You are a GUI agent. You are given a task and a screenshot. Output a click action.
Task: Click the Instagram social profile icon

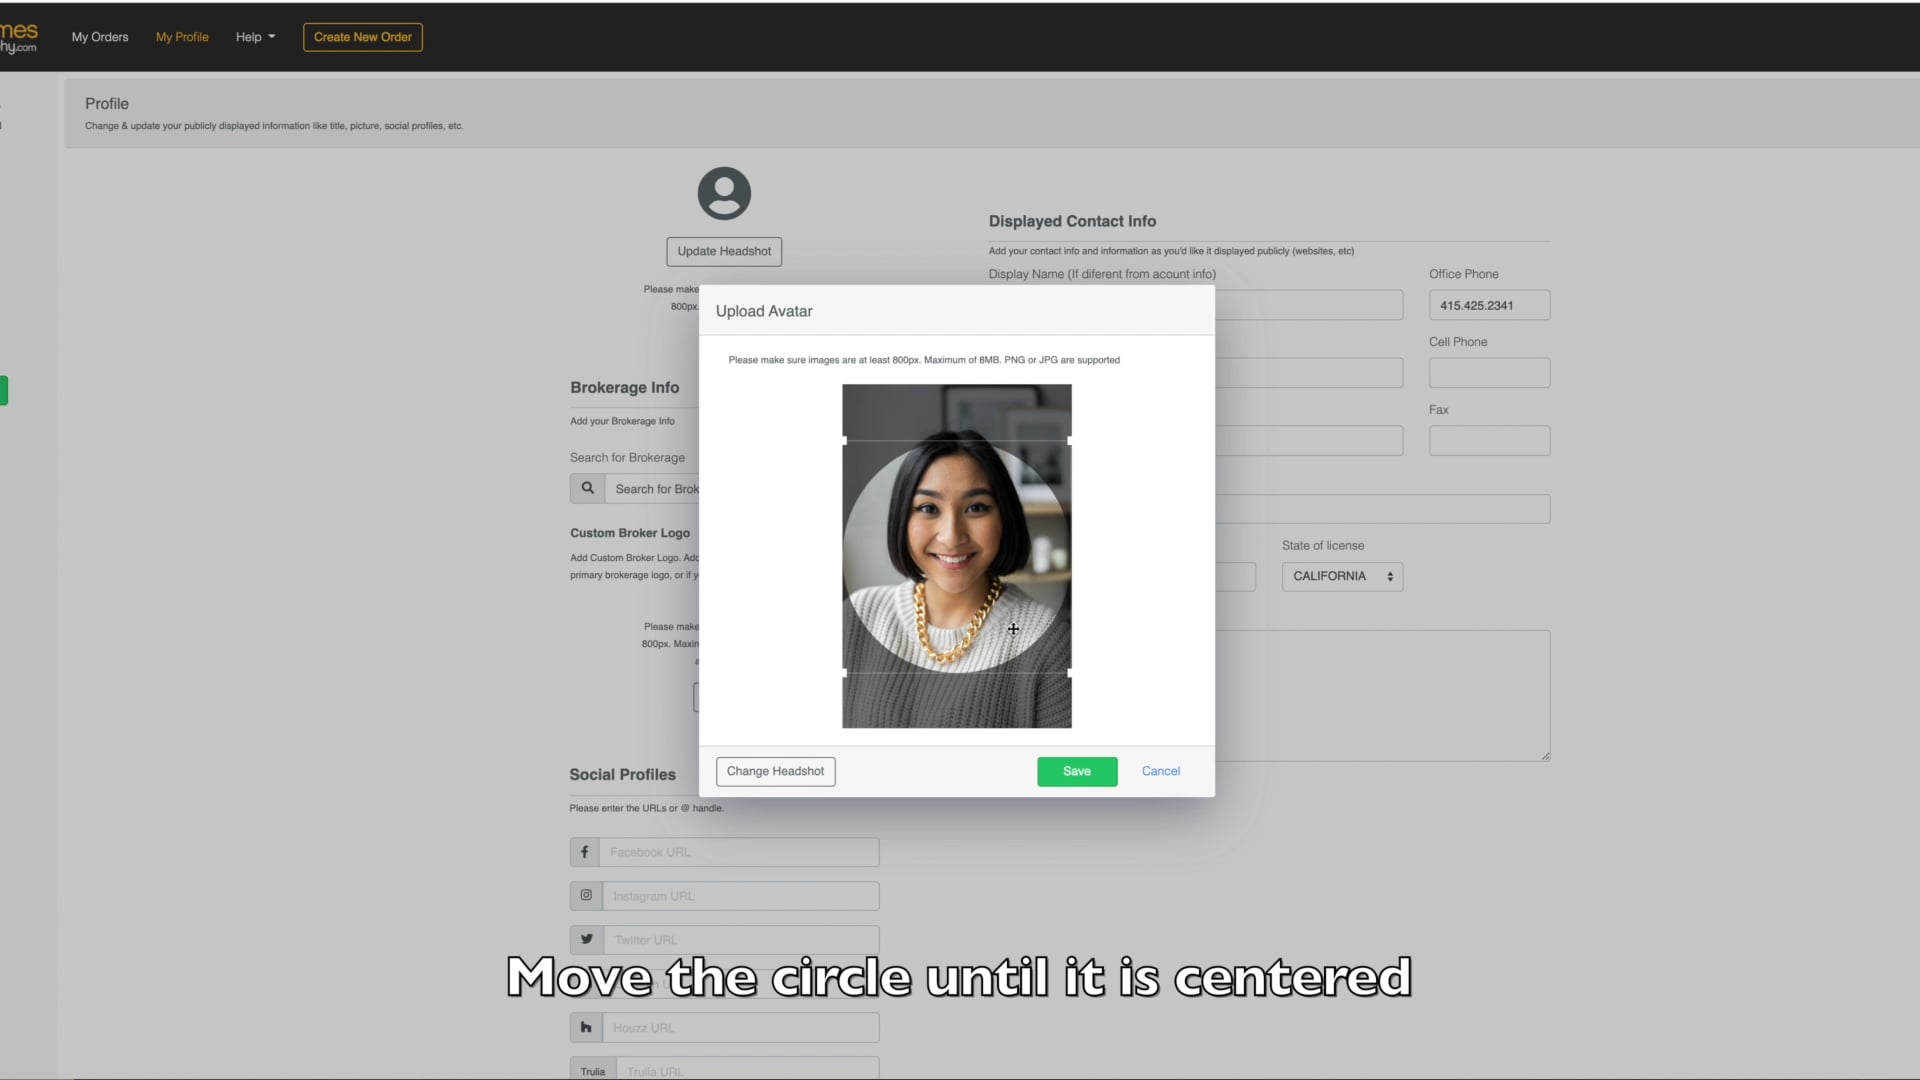pyautogui.click(x=586, y=895)
